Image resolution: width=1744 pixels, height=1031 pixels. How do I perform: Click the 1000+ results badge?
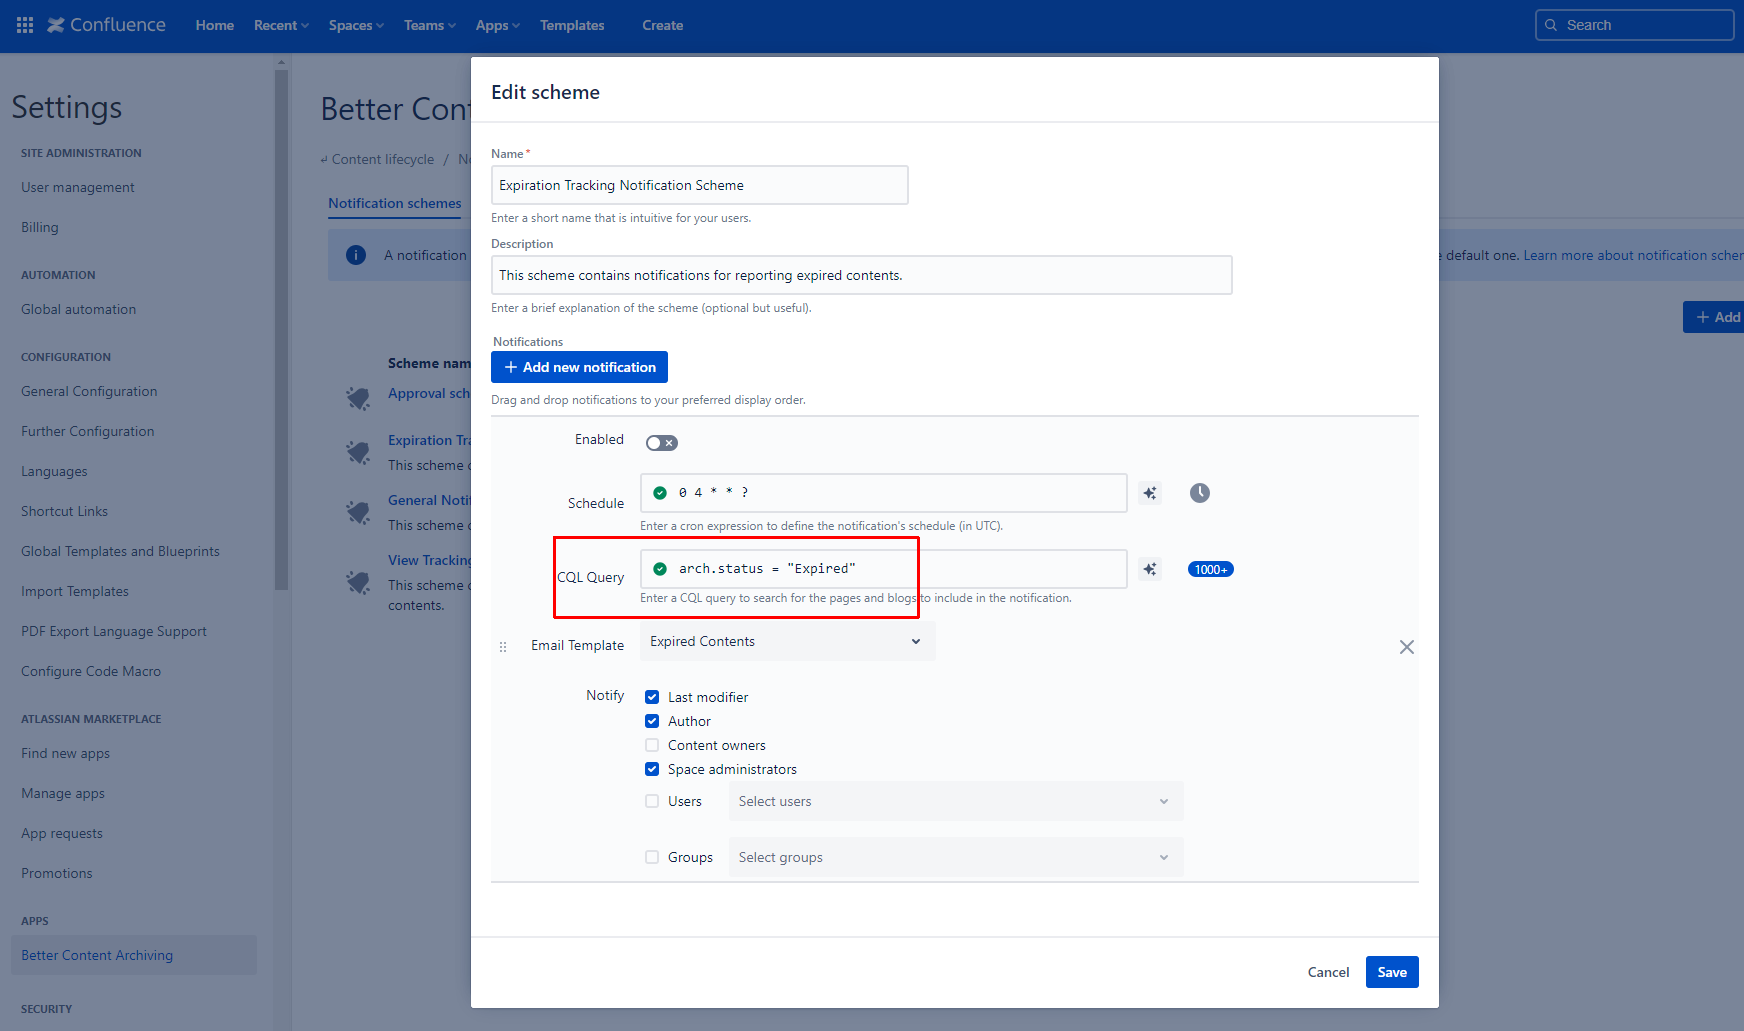pyautogui.click(x=1209, y=568)
